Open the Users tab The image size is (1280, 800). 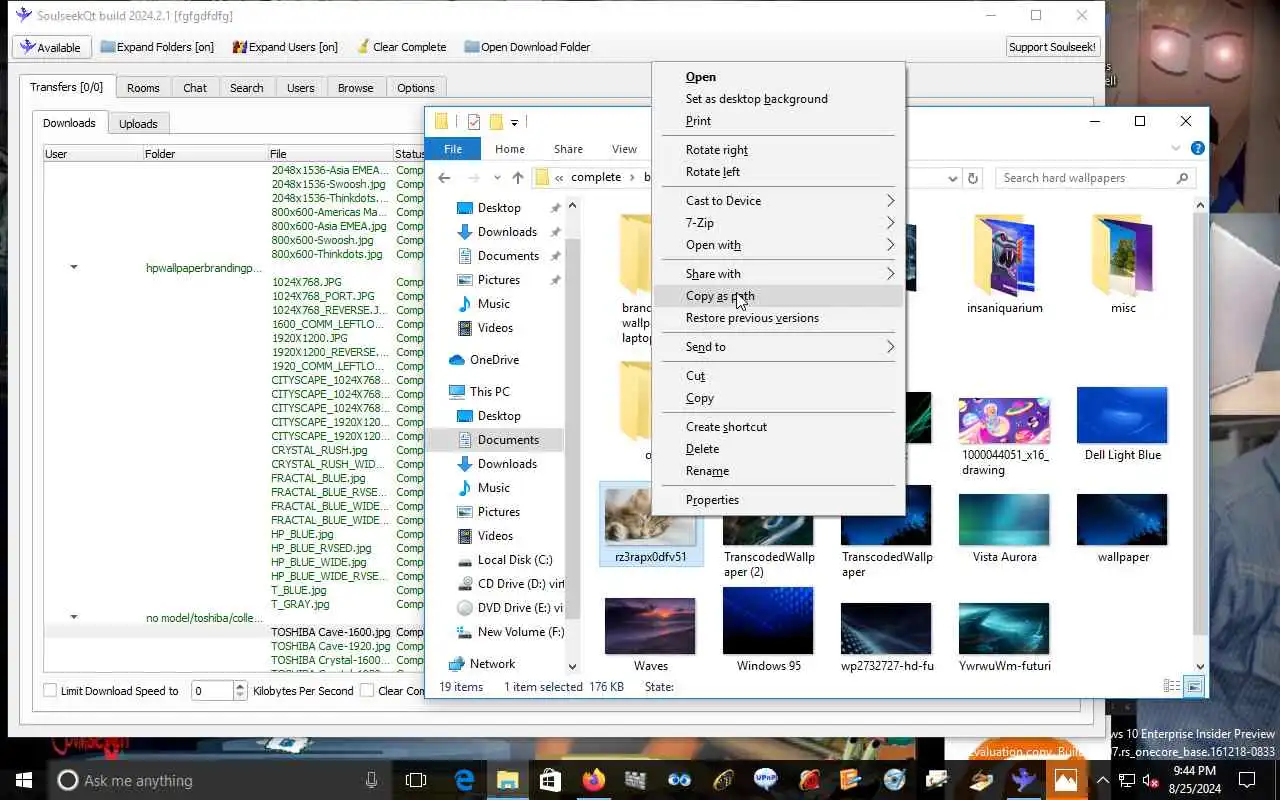[301, 88]
